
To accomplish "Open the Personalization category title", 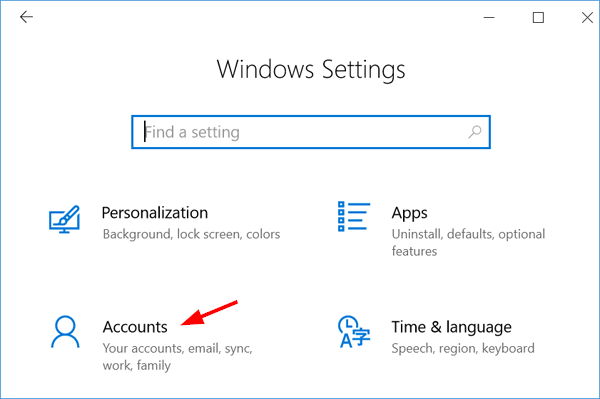I will (155, 213).
